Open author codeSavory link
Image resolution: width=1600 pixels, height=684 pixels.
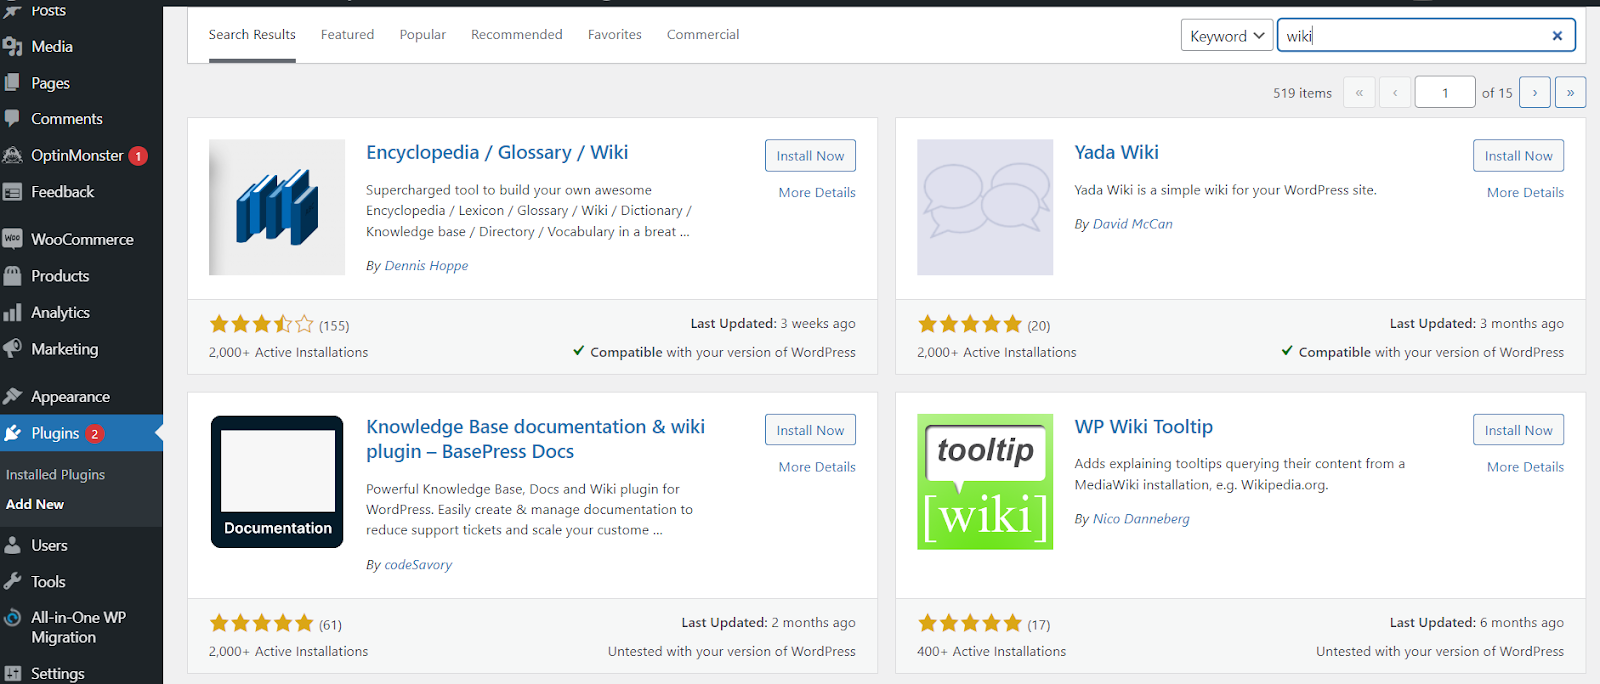[418, 564]
